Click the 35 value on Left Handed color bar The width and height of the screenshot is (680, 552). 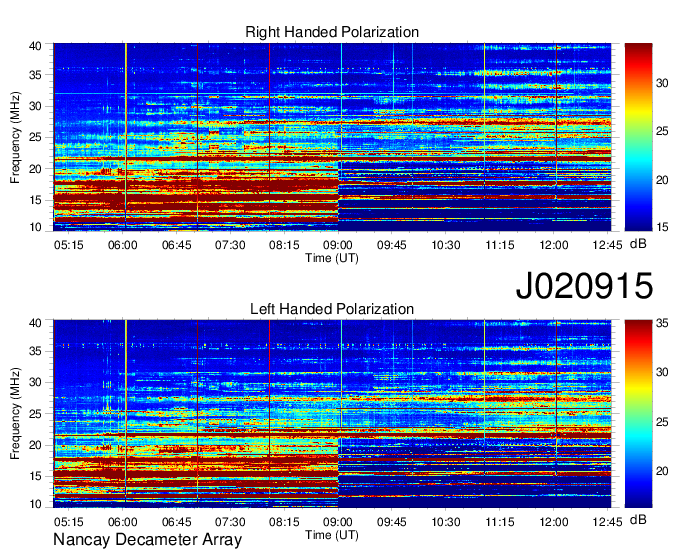pyautogui.click(x=662, y=323)
